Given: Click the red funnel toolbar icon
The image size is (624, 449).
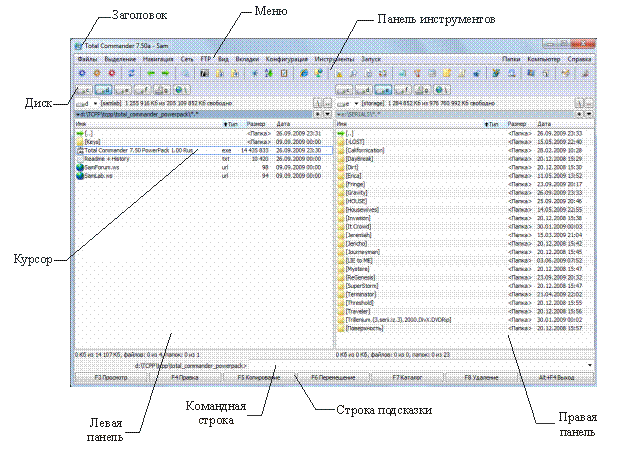Looking at the screenshot, I should pyautogui.click(x=417, y=73).
